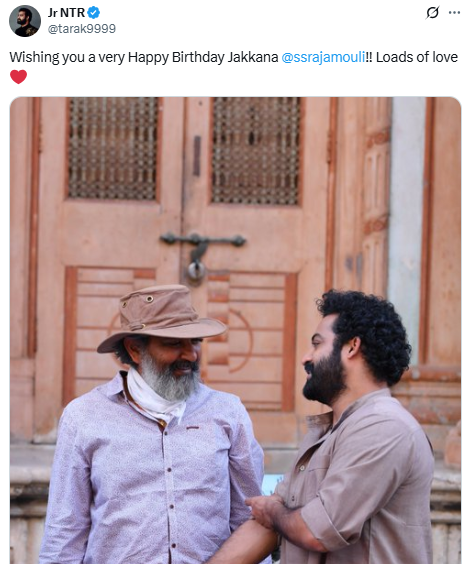
Task: Click the blue verified badge
Action: coord(94,13)
